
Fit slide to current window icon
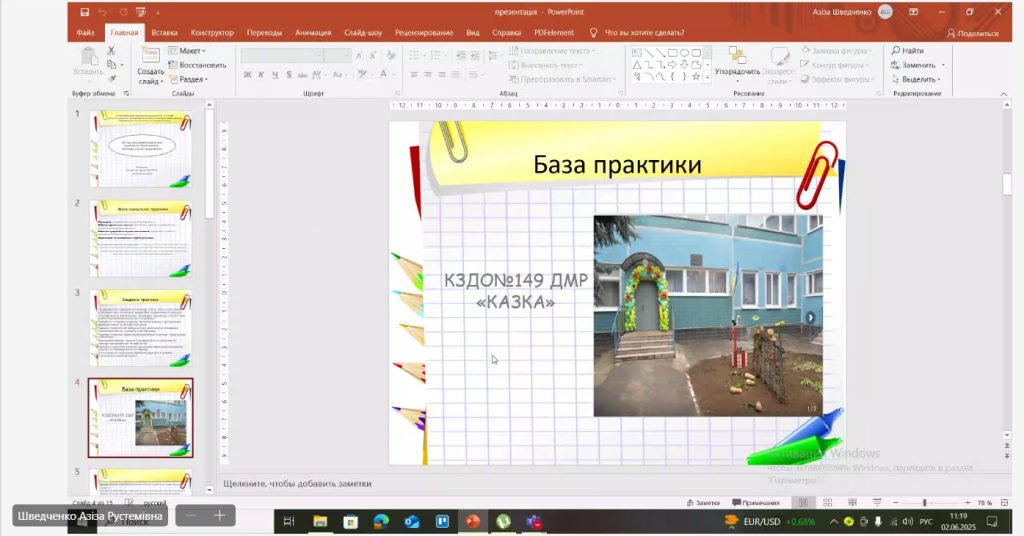pos(1004,503)
